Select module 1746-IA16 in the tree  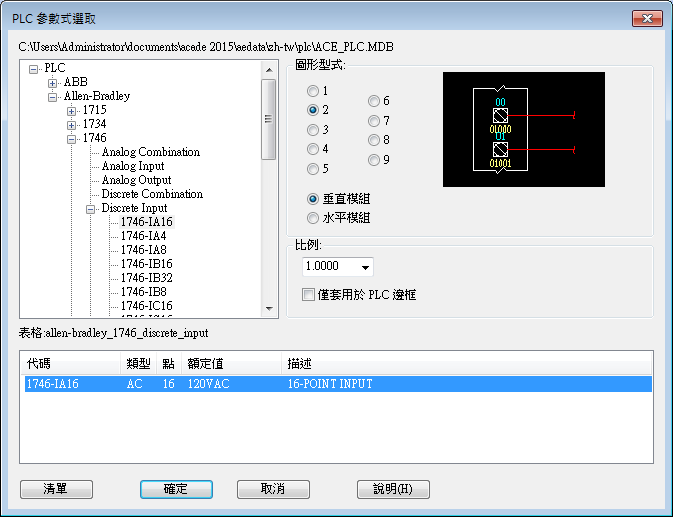[x=146, y=222]
